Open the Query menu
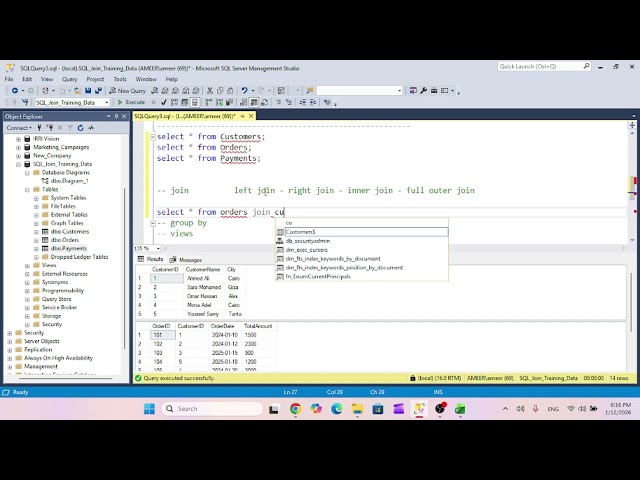Image resolution: width=640 pixels, height=480 pixels. pyautogui.click(x=69, y=79)
